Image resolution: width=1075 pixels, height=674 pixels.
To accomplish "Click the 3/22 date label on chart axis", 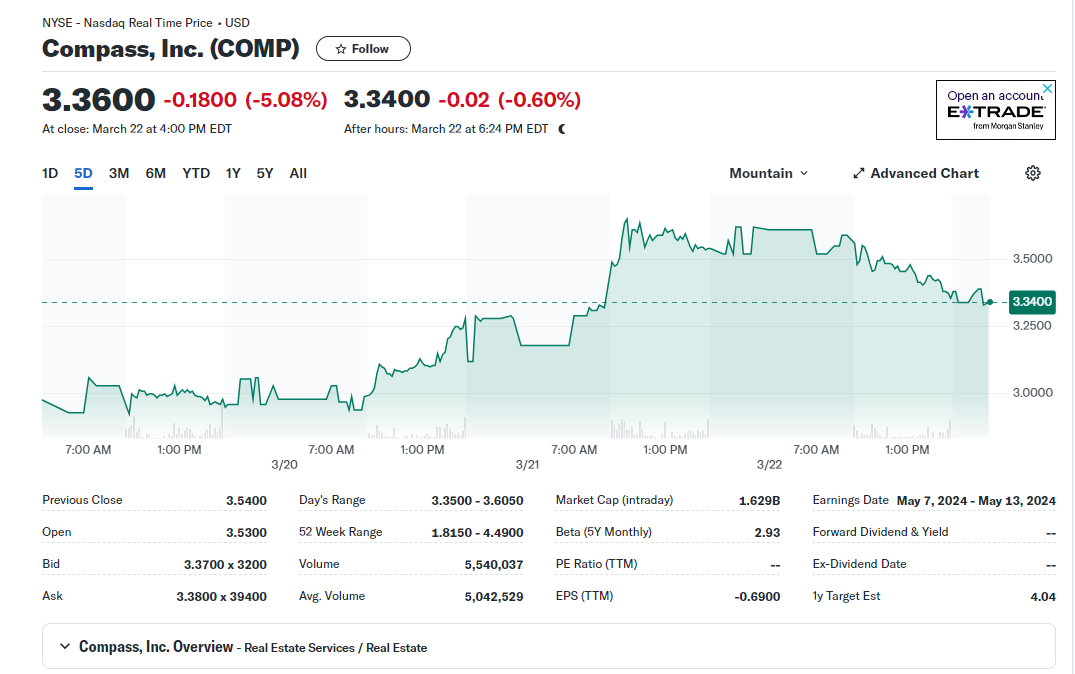I will [x=769, y=465].
